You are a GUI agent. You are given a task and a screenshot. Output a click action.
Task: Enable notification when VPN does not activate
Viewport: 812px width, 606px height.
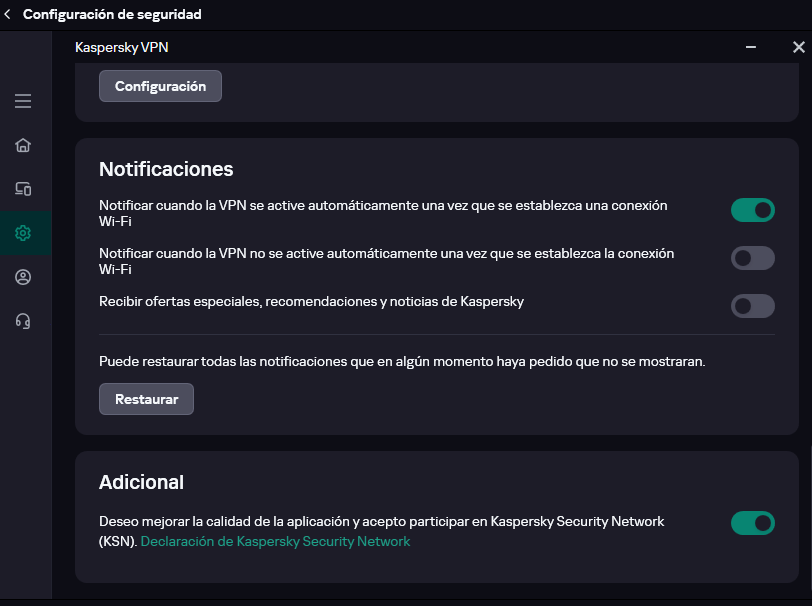click(752, 258)
